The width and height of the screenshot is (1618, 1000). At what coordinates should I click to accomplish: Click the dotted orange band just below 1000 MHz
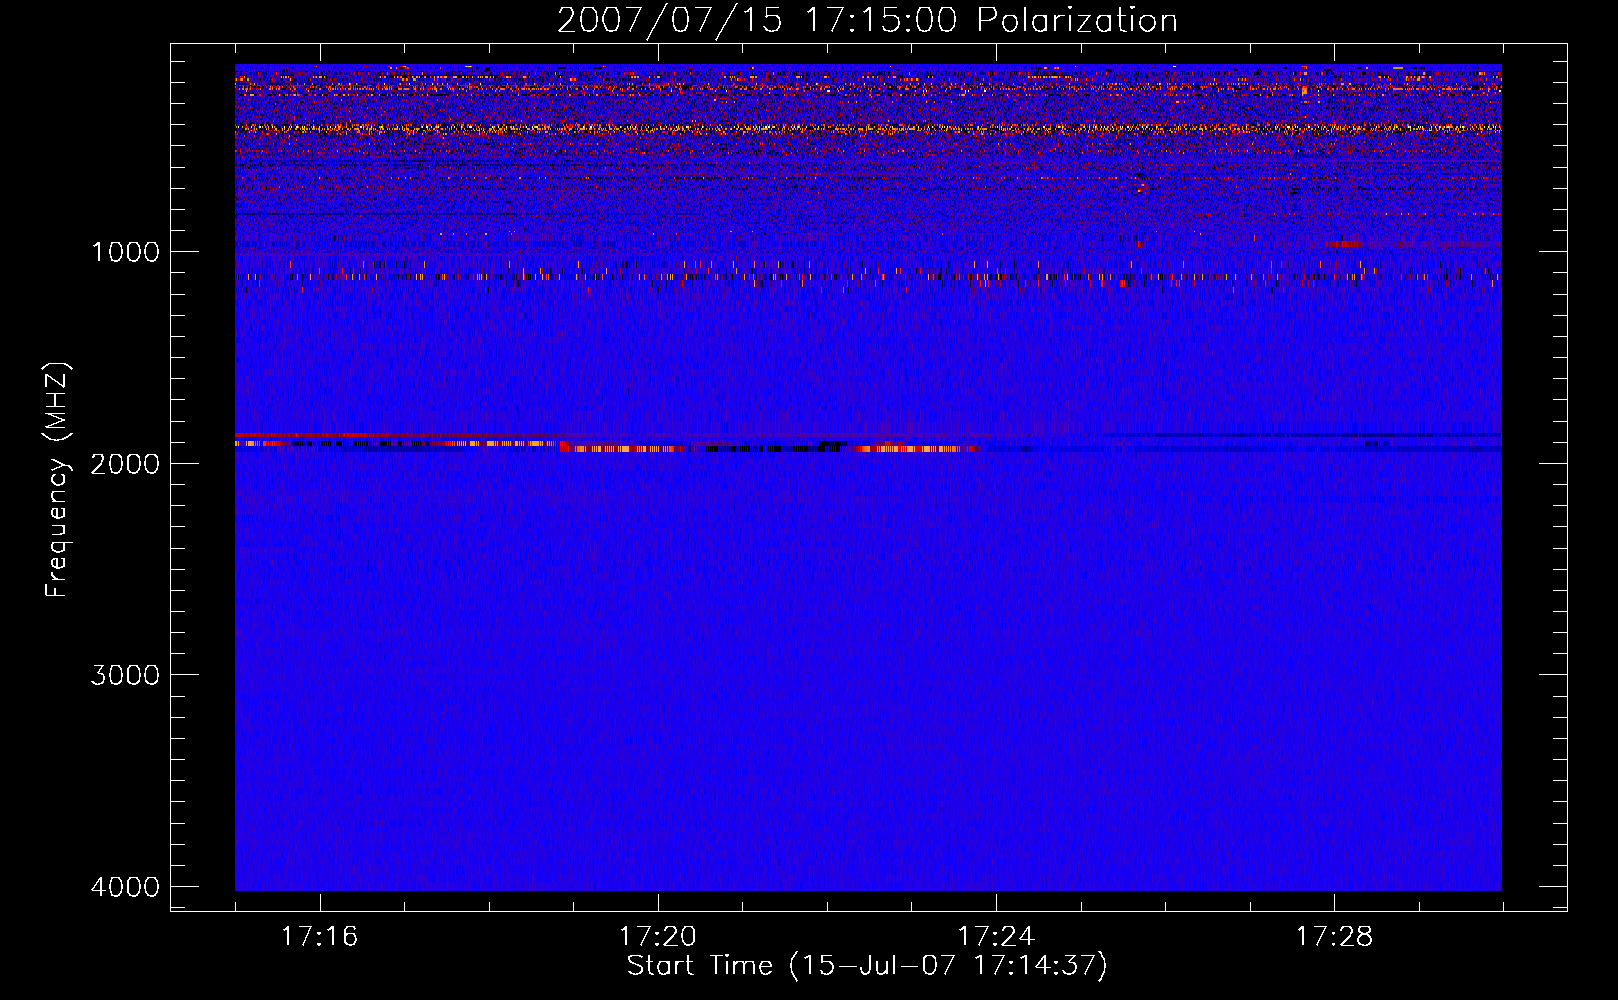click(868, 276)
